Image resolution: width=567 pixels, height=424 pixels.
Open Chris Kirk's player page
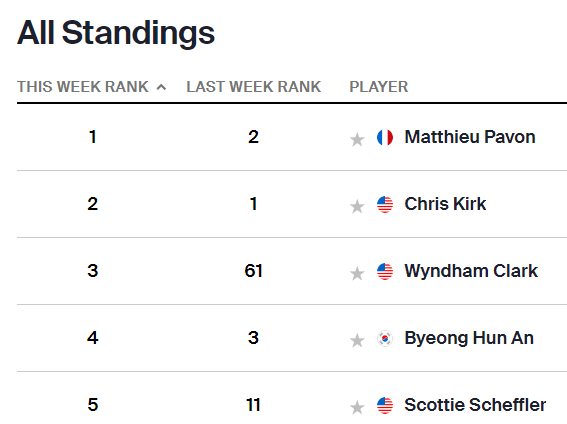coord(445,204)
